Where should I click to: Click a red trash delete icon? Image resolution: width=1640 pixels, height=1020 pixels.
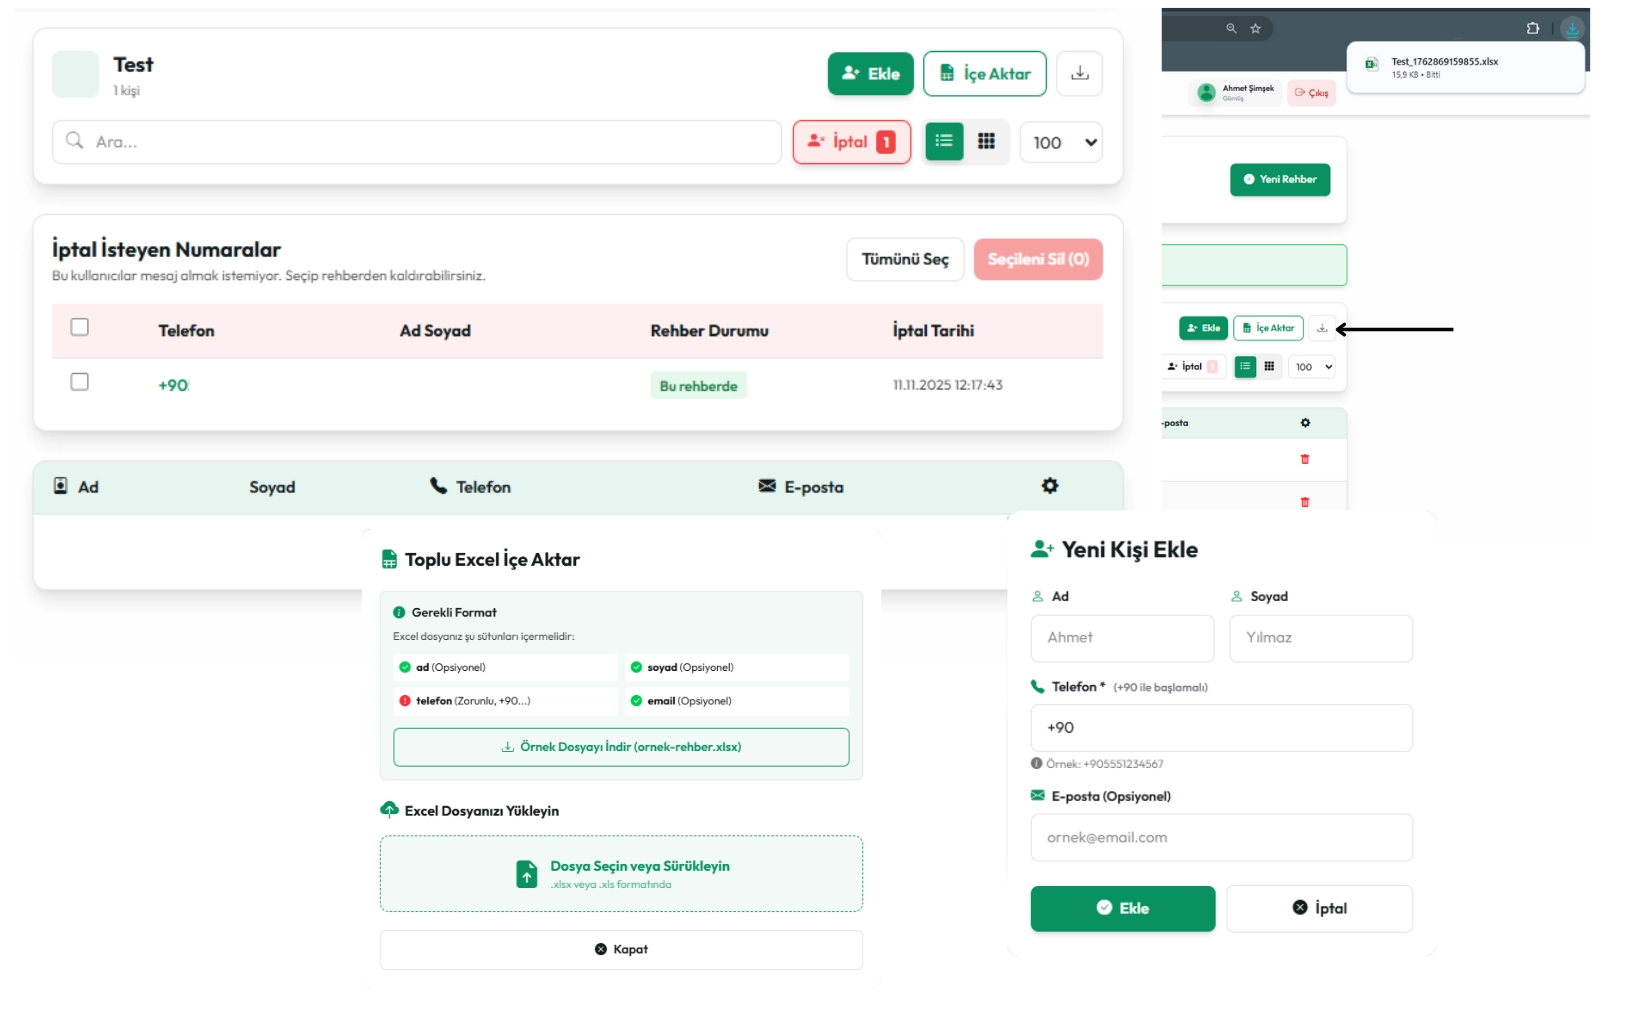[1306, 459]
